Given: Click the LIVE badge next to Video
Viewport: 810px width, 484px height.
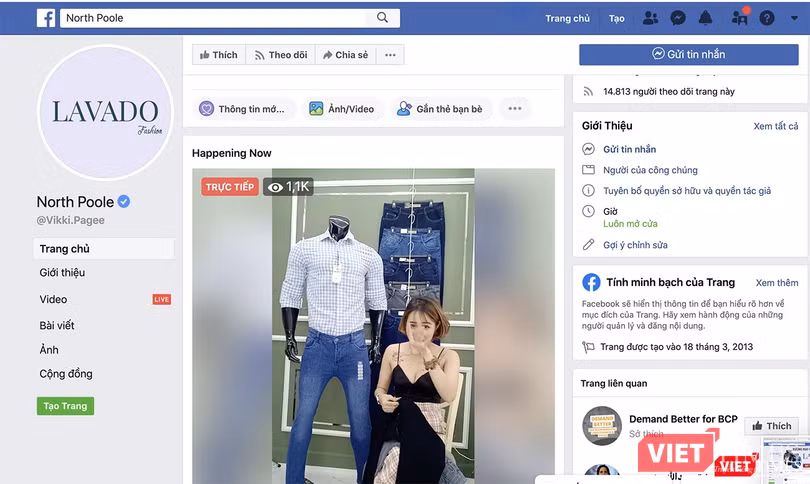Looking at the screenshot, I should pos(162,299).
